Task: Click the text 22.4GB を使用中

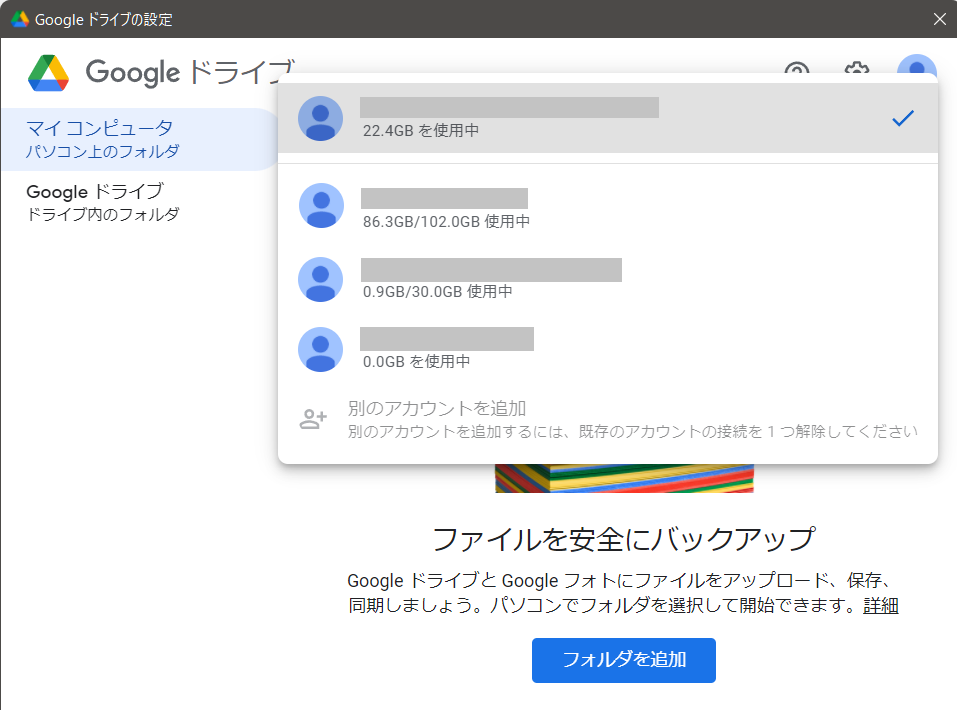Action: pyautogui.click(x=421, y=131)
